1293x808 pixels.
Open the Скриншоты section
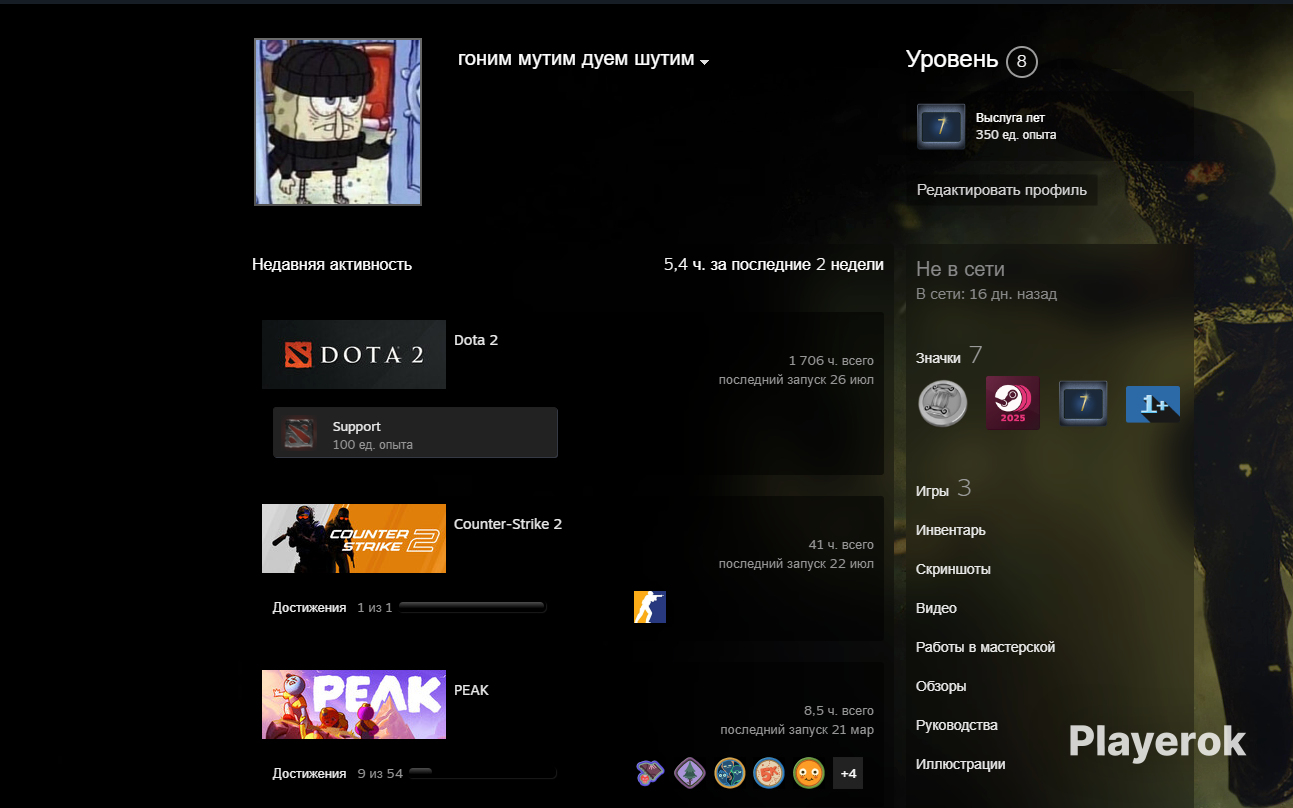(x=953, y=569)
